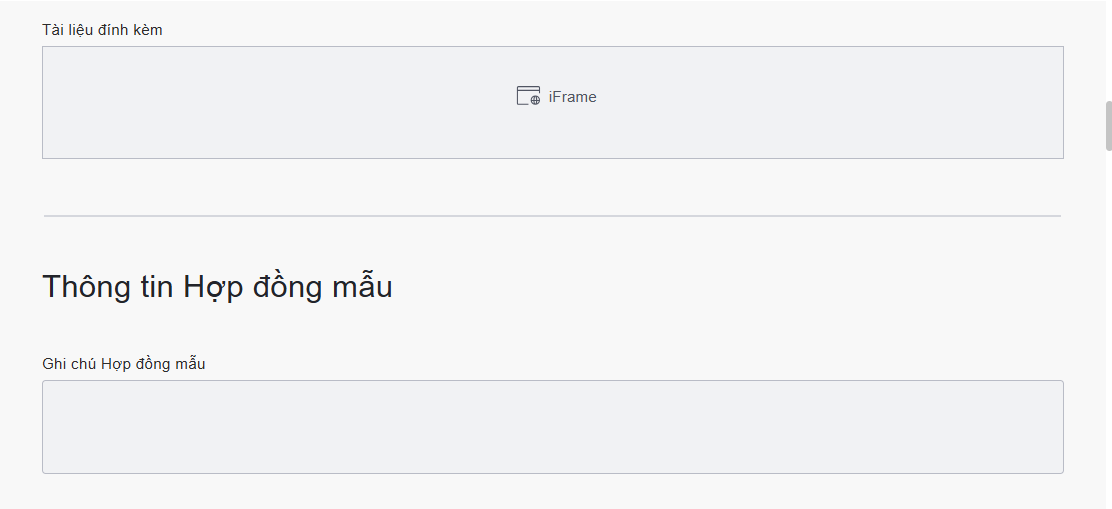Image resolution: width=1112 pixels, height=509 pixels.
Task: Click the bottom-right corner of the notes field
Action: pyautogui.click(x=1060, y=470)
